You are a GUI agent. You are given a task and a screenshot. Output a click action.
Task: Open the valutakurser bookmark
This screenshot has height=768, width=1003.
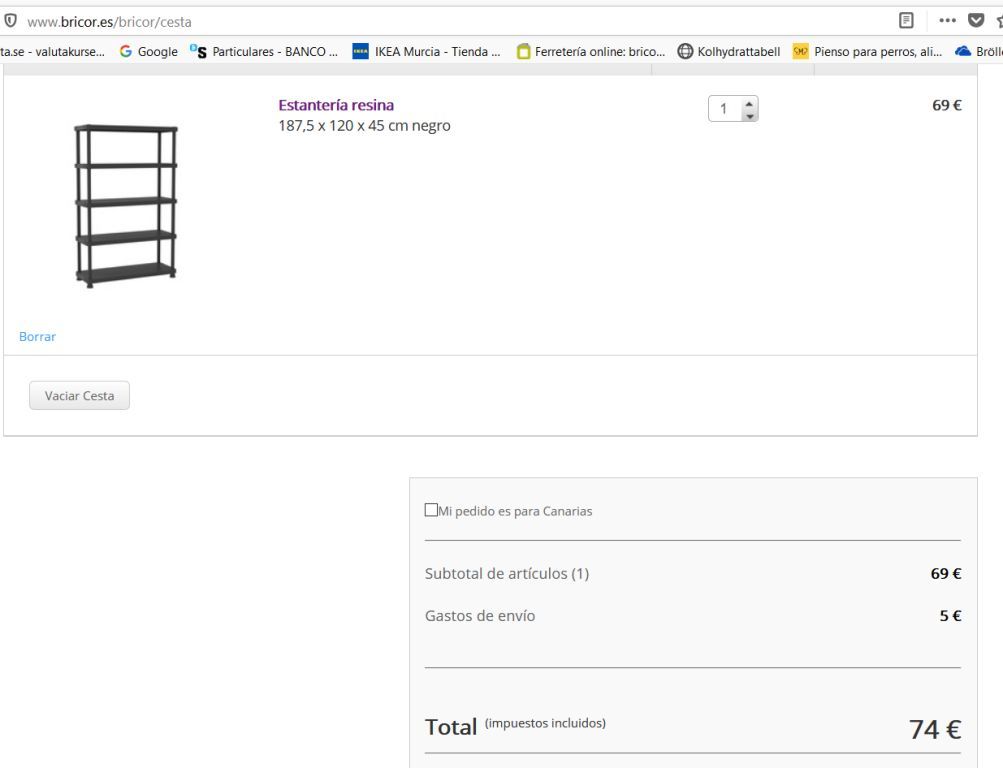pos(52,52)
